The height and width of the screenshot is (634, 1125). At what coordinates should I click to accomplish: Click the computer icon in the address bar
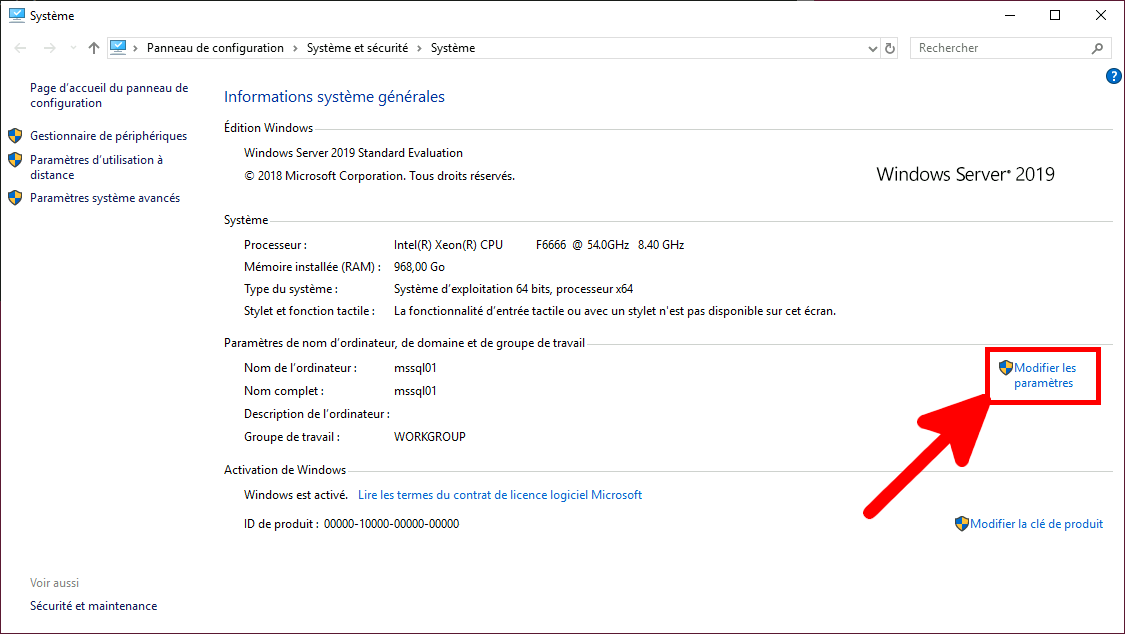tap(119, 47)
